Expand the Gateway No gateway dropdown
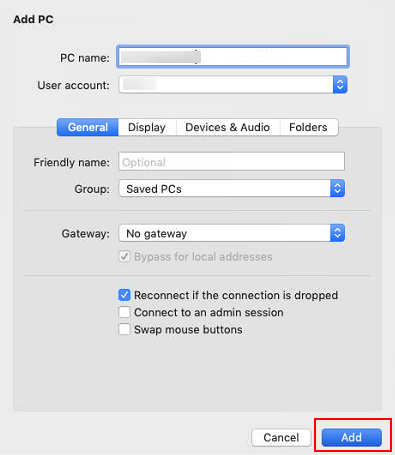This screenshot has height=455, width=395. tap(231, 233)
